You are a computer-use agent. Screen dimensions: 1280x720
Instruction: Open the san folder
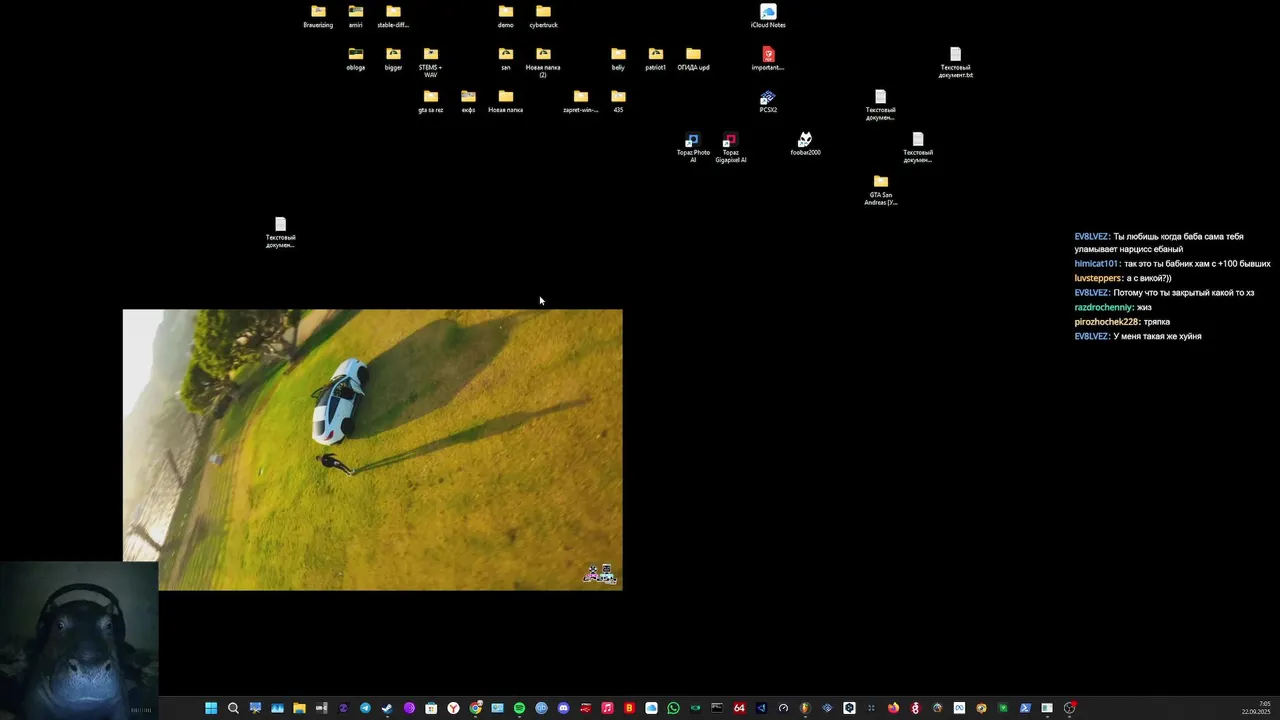pos(506,58)
